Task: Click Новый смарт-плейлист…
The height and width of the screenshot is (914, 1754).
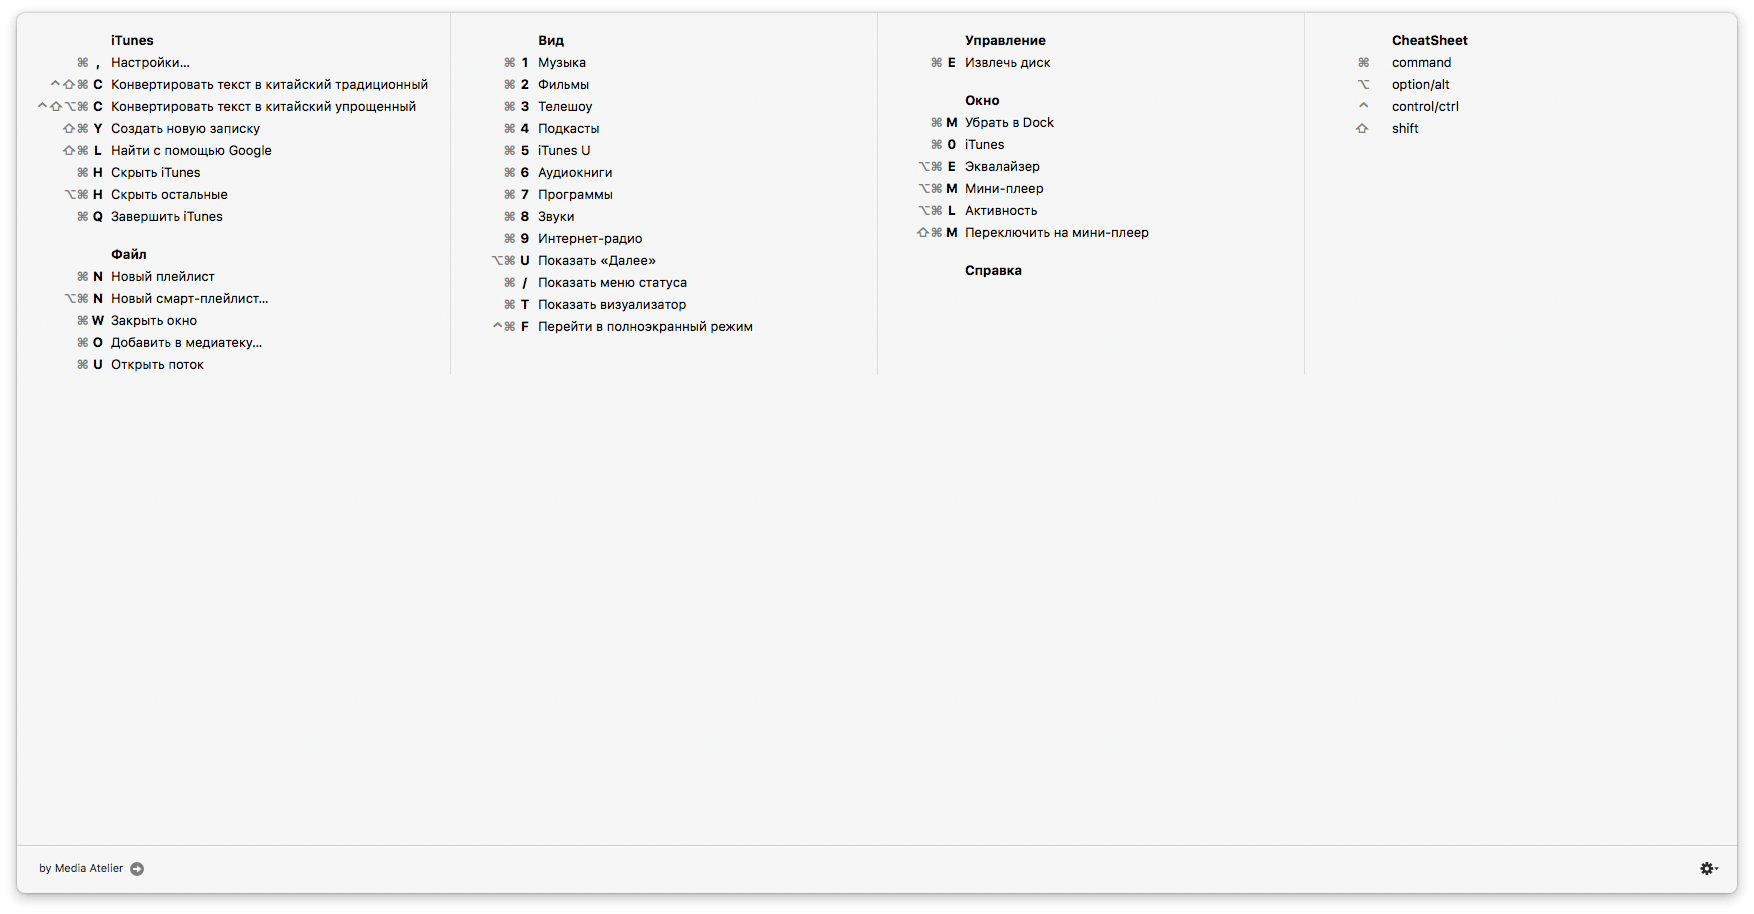Action: click(189, 299)
